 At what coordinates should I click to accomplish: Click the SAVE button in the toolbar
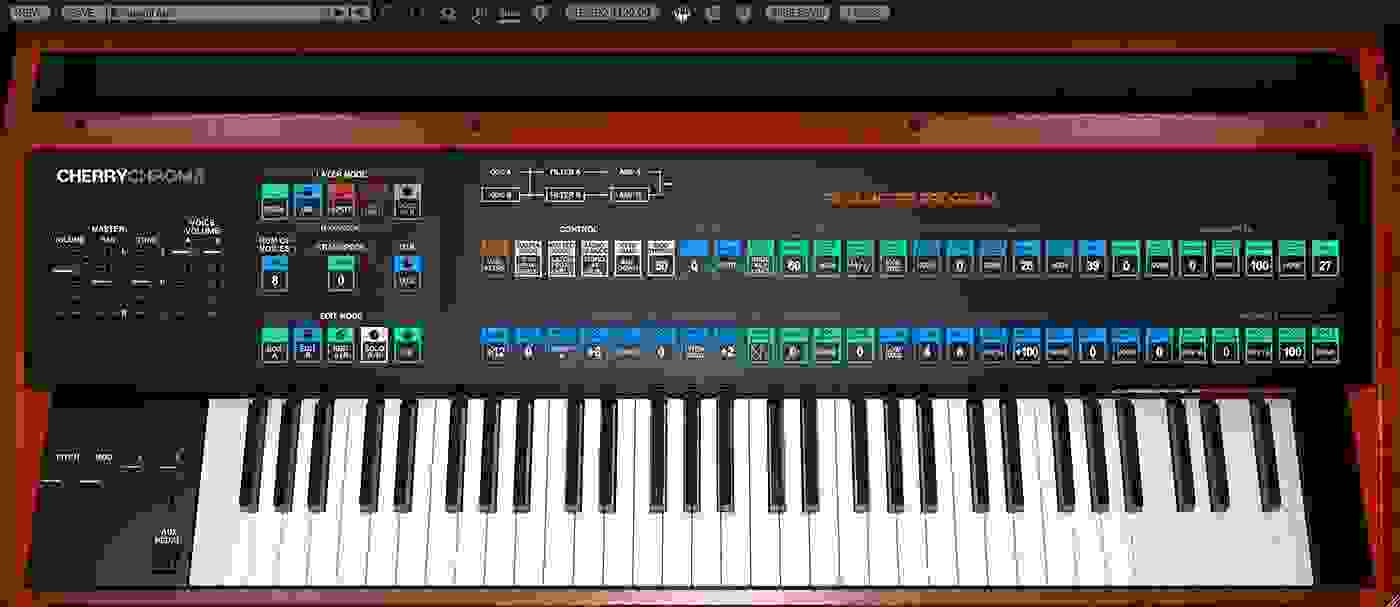80,13
